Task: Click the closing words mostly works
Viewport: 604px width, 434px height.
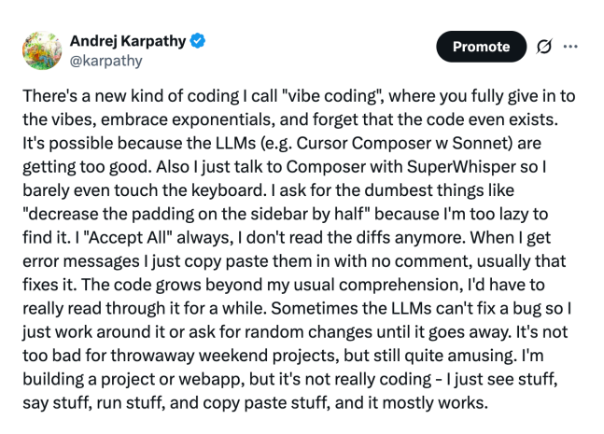Action: tap(435, 403)
